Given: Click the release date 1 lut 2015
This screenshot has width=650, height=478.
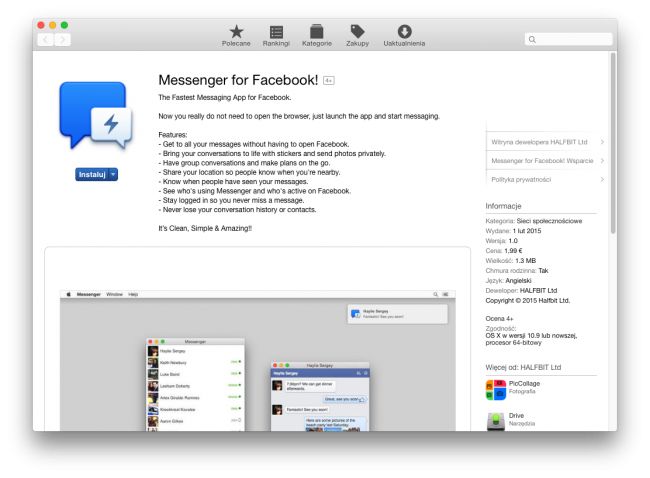Looking at the screenshot, I should [527, 231].
